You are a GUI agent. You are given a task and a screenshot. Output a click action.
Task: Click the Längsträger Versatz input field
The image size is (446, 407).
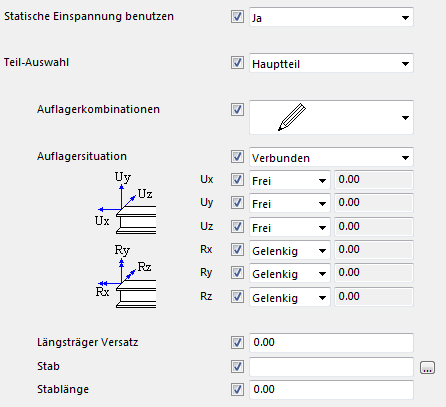331,343
